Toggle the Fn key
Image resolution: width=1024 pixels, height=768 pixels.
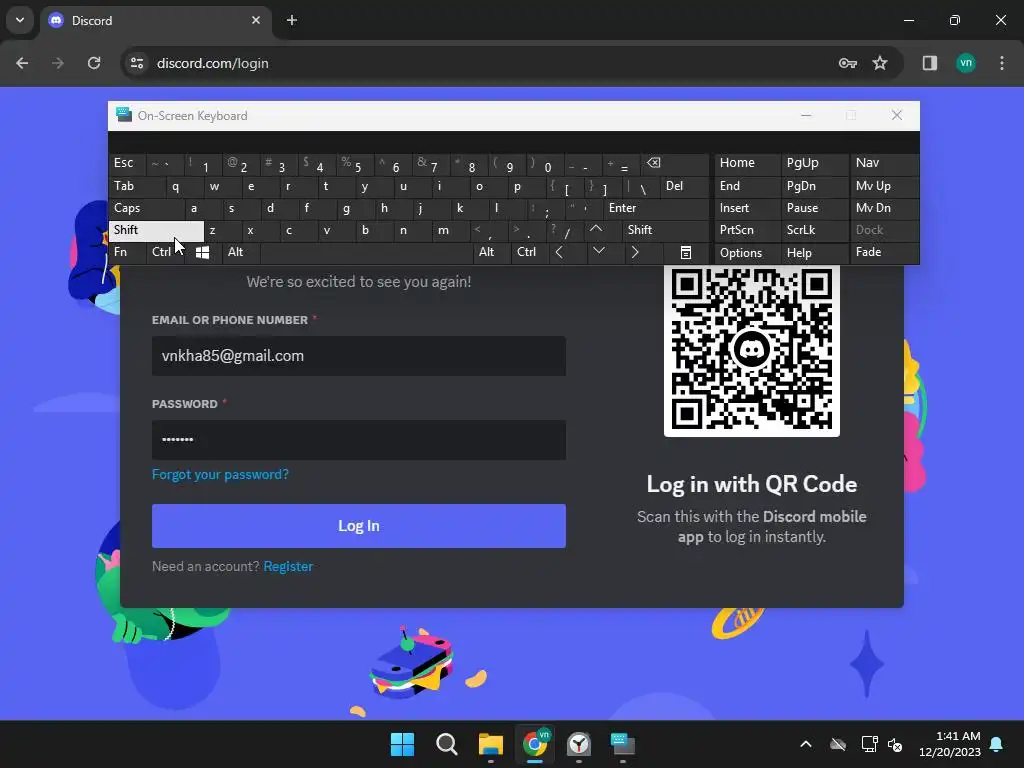[x=127, y=252]
